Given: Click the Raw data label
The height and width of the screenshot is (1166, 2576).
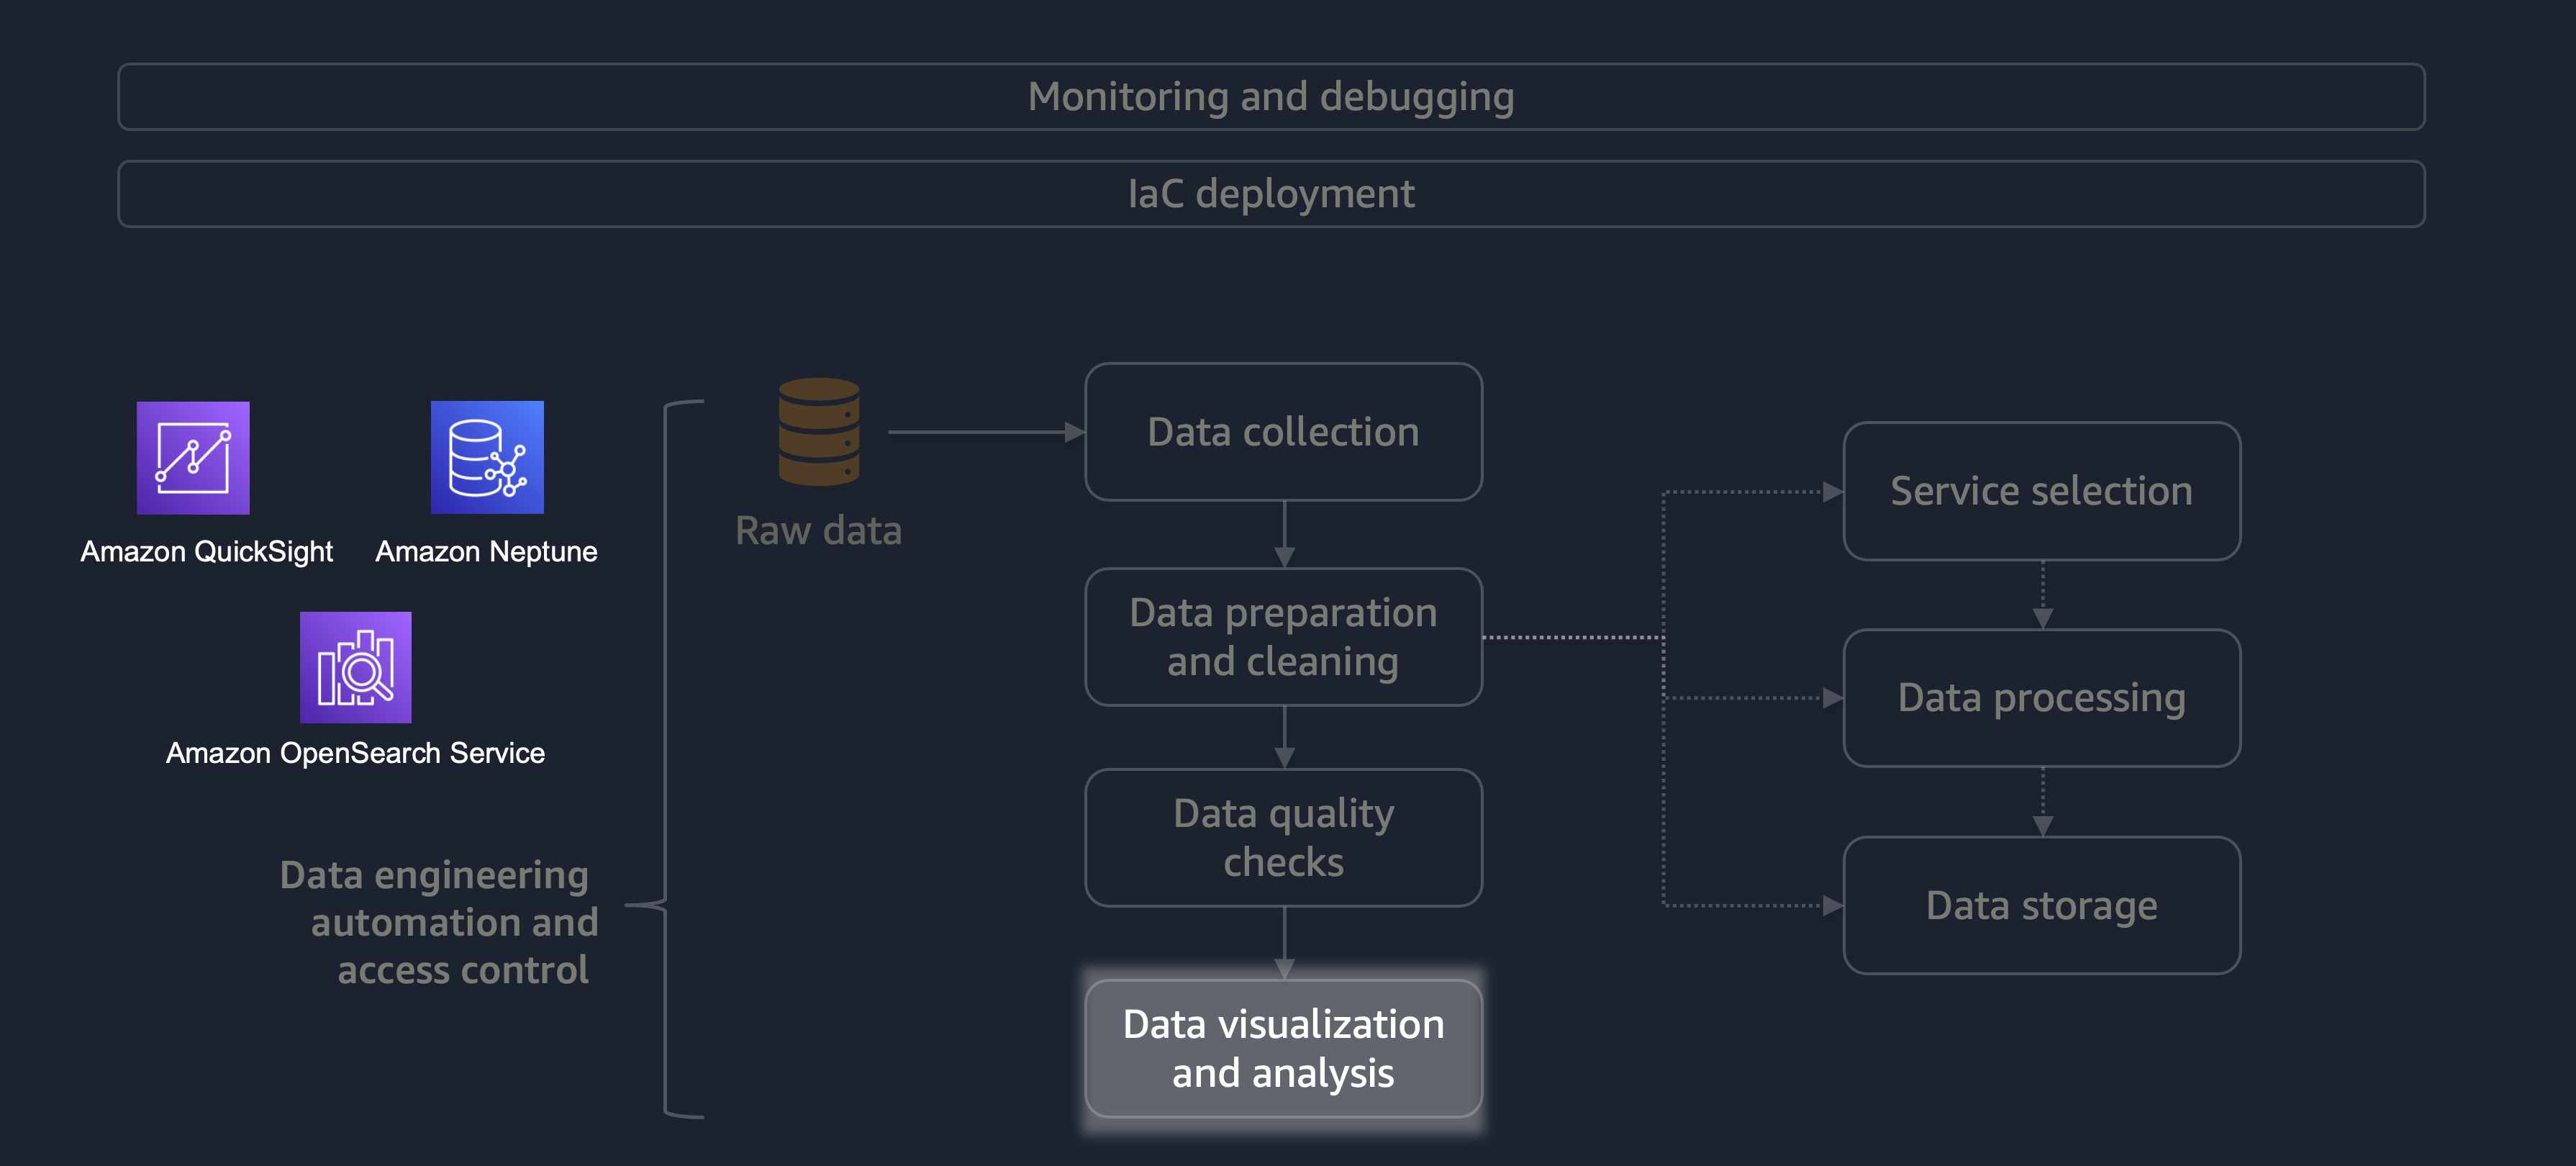Looking at the screenshot, I should pyautogui.click(x=818, y=531).
